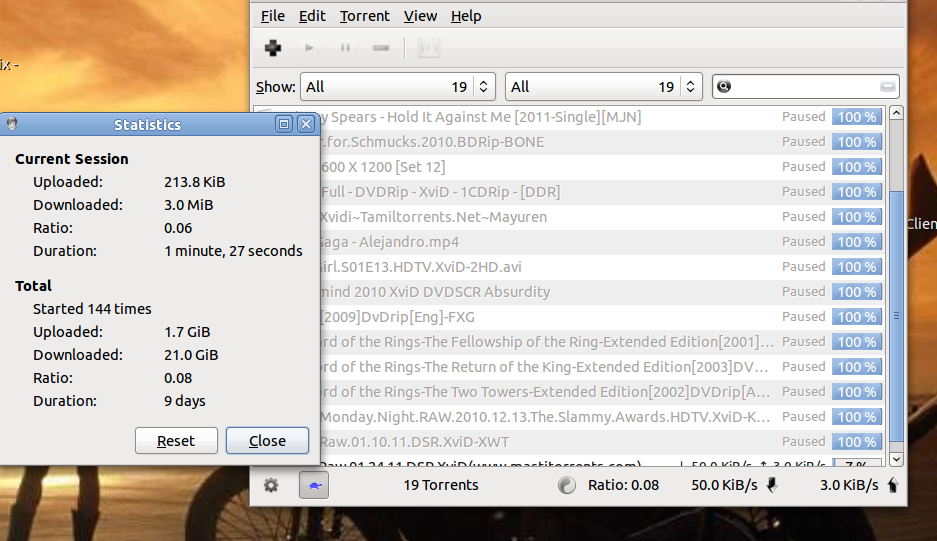Click the 21.0 GiB downloaded value

[x=191, y=355]
